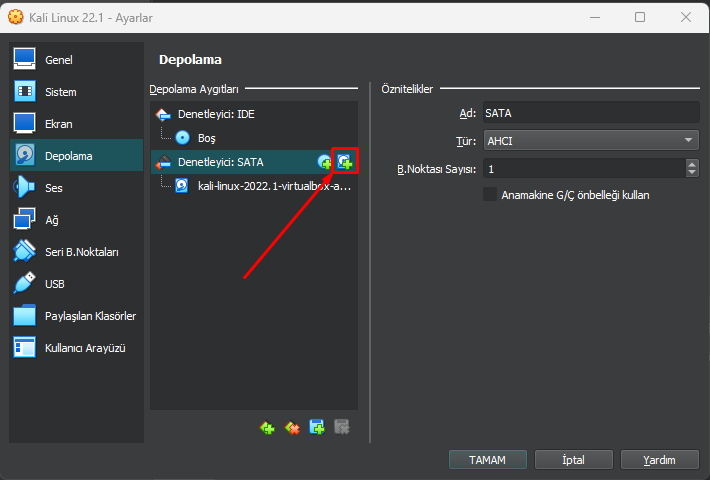Select the empty optical drive Boş
The height and width of the screenshot is (480, 710).
(x=254, y=138)
